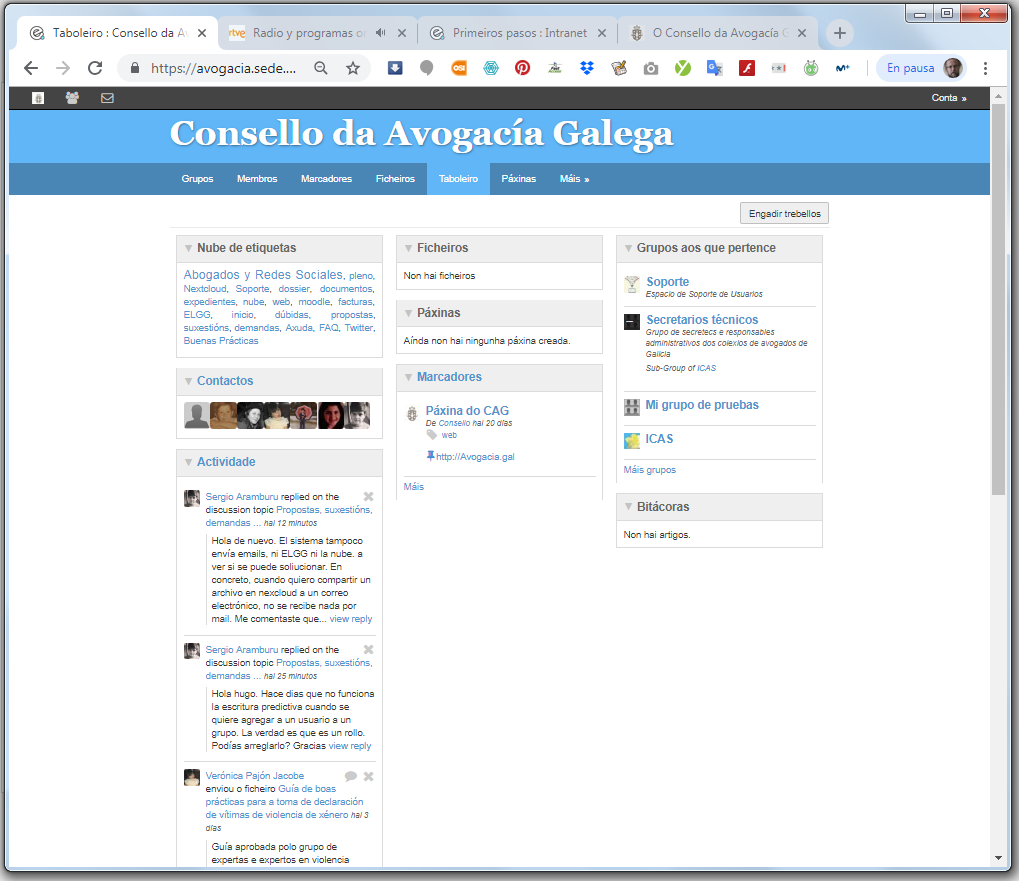This screenshot has height=881, width=1019.
Task: Delete Sergio Aramburu's 12-minute-old activity entry
Action: point(368,497)
